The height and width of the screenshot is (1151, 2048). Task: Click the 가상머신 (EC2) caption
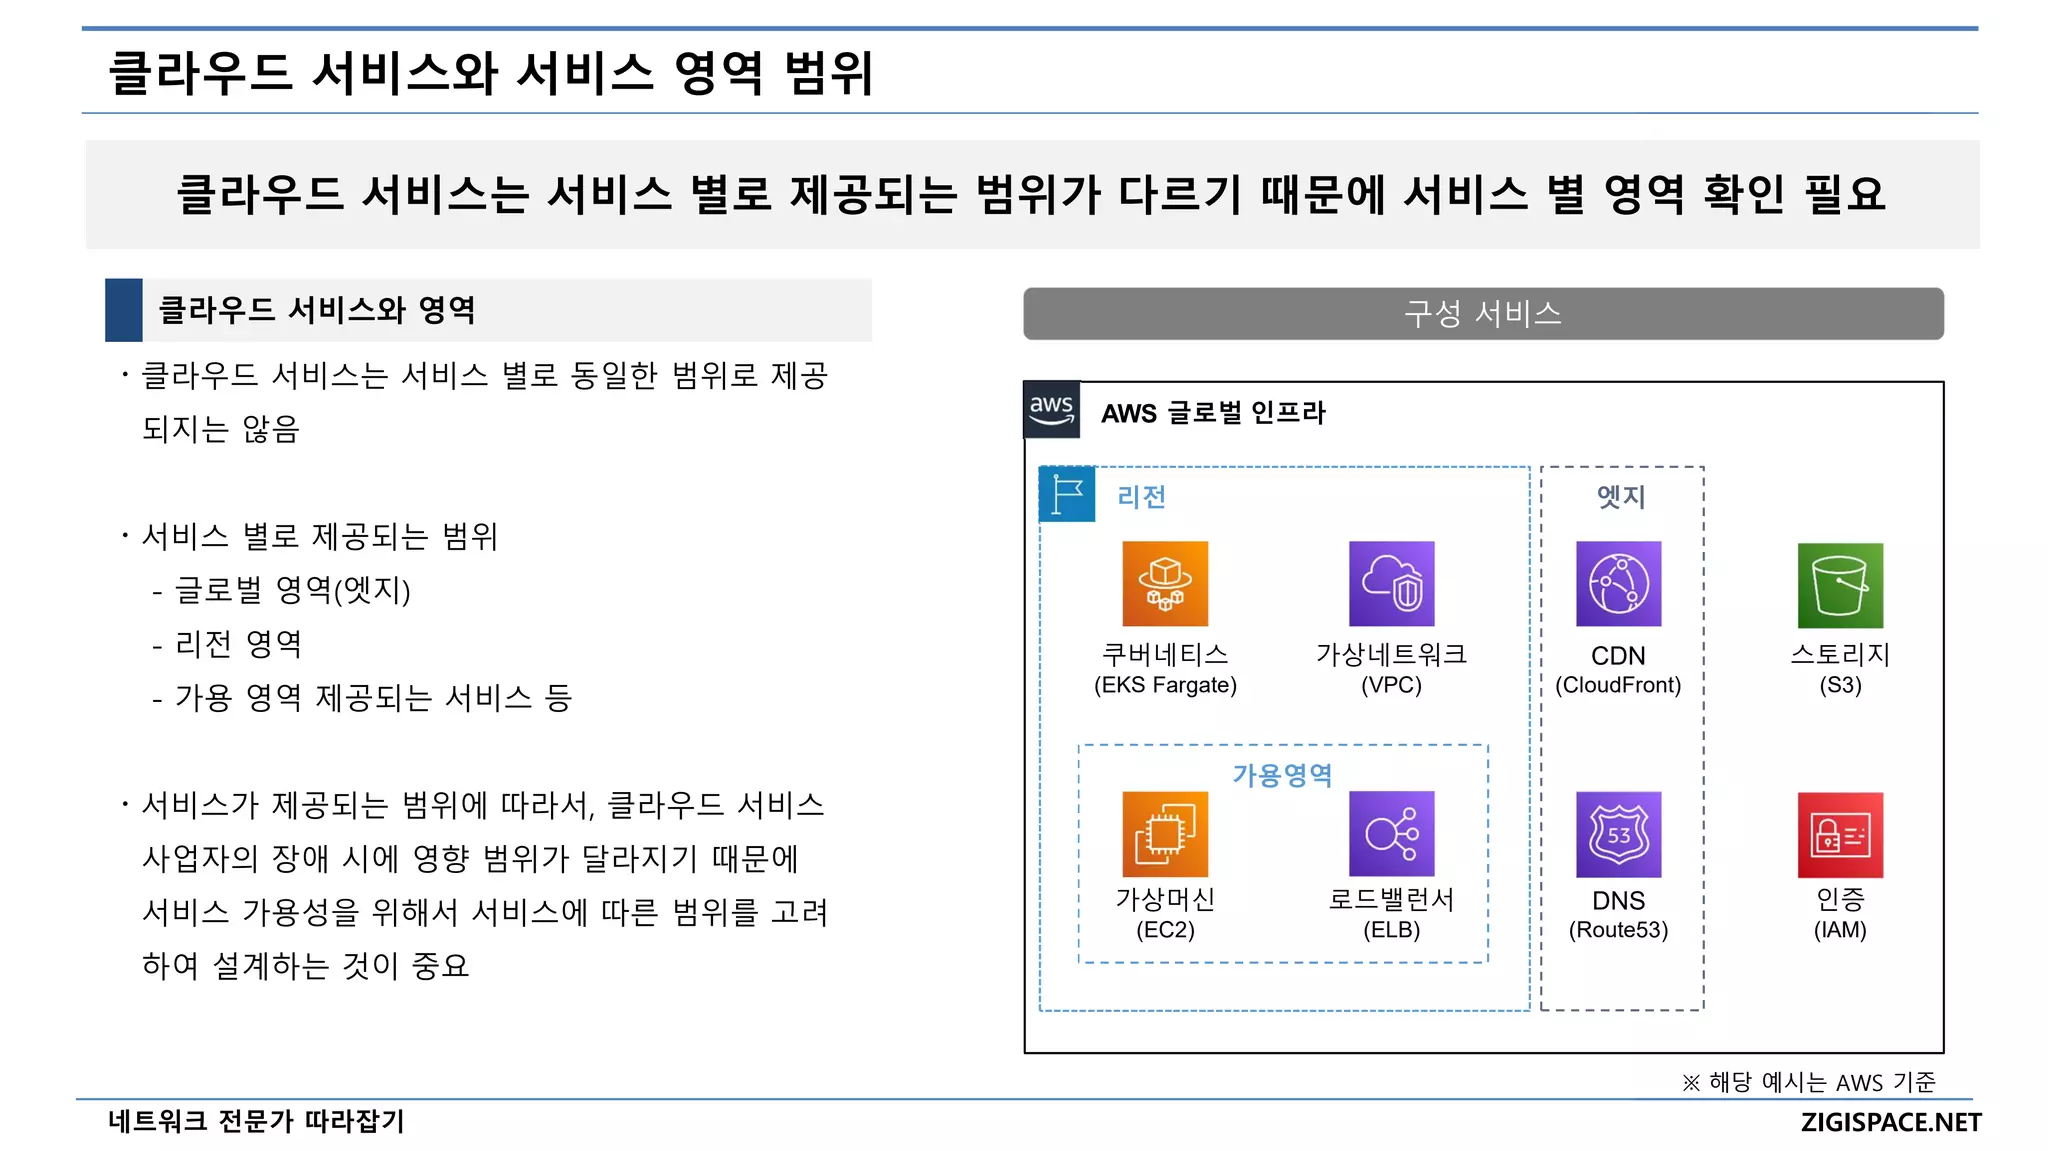tap(1165, 914)
